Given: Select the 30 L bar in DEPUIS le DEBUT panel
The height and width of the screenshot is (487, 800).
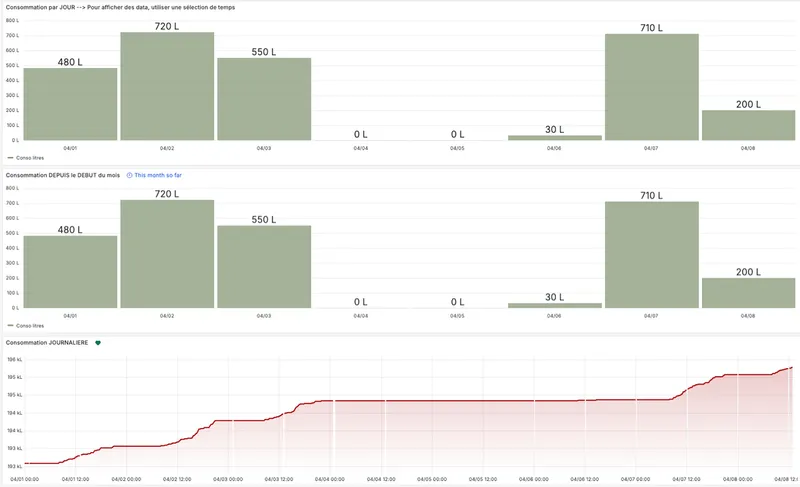Looking at the screenshot, I should [x=555, y=305].
